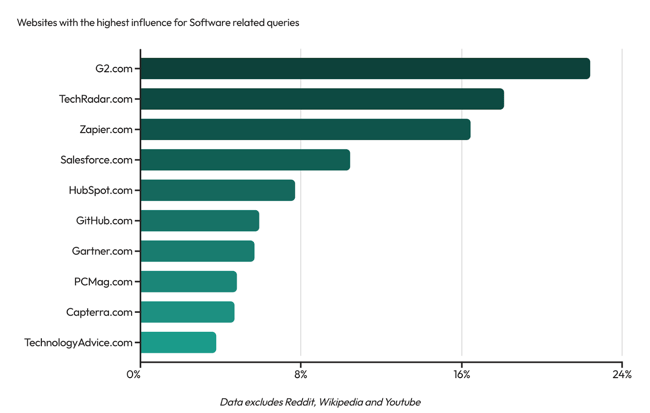
Task: Select the 16% x-axis tick label
Action: tap(461, 375)
